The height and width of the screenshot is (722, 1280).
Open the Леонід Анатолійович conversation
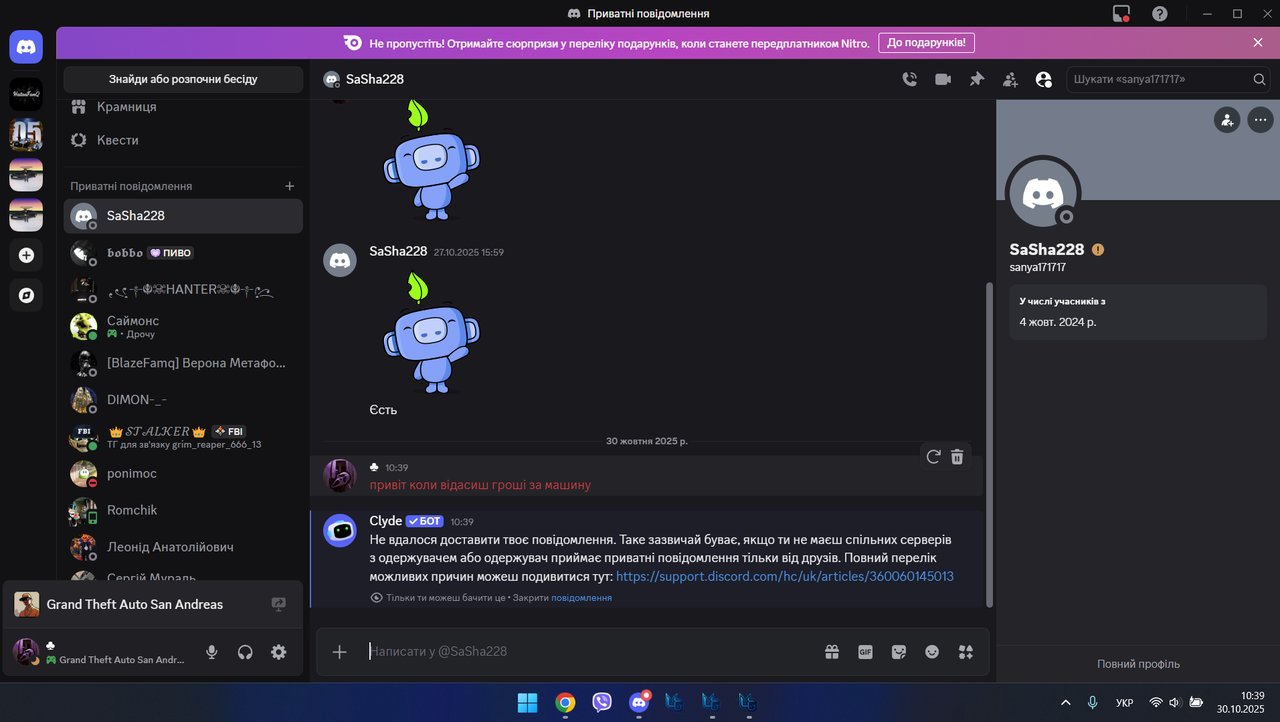coord(183,547)
